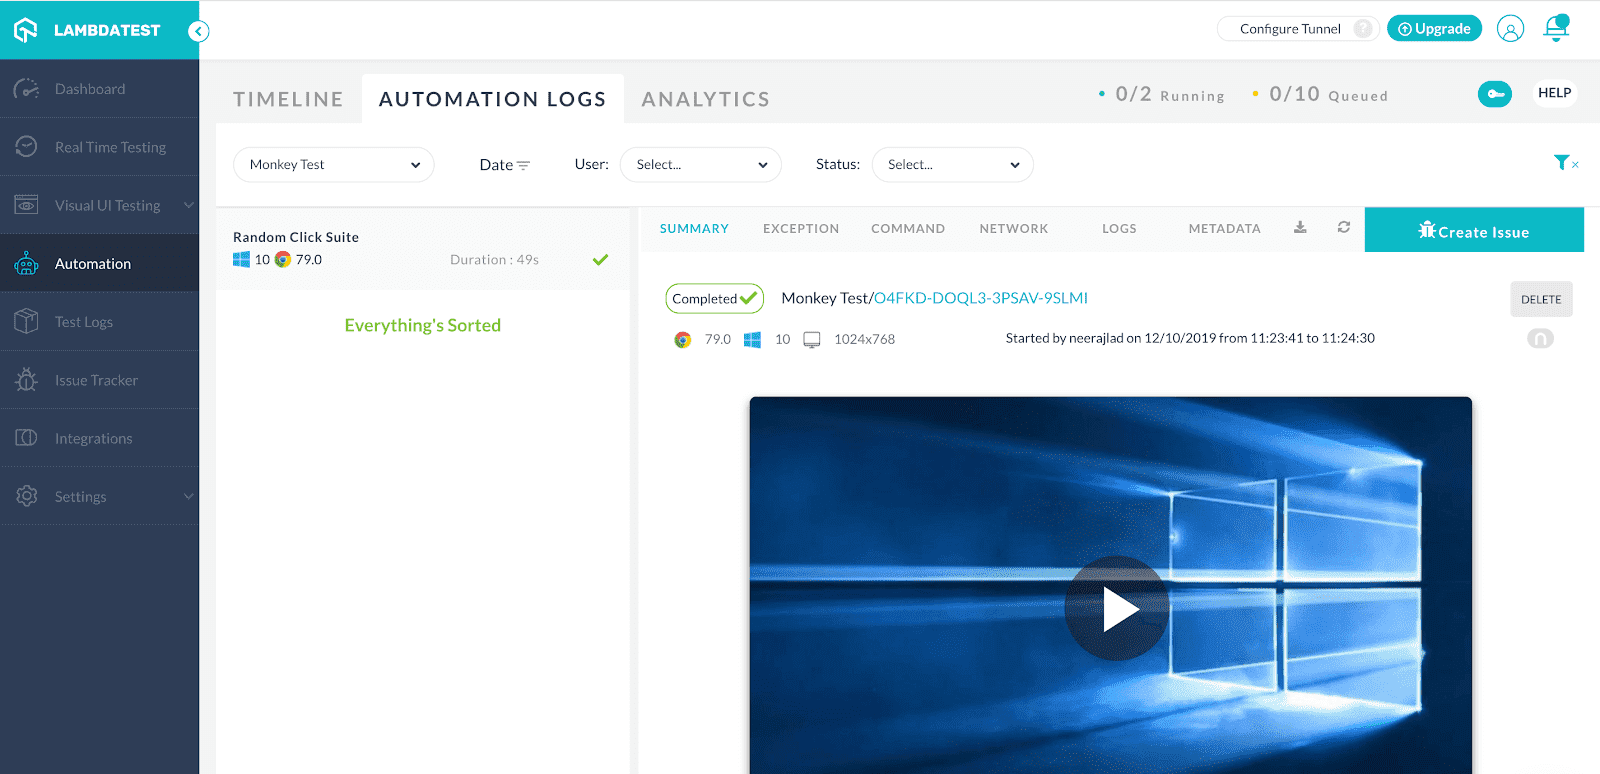Open the Status select dropdown
1600x774 pixels.
pyautogui.click(x=953, y=165)
